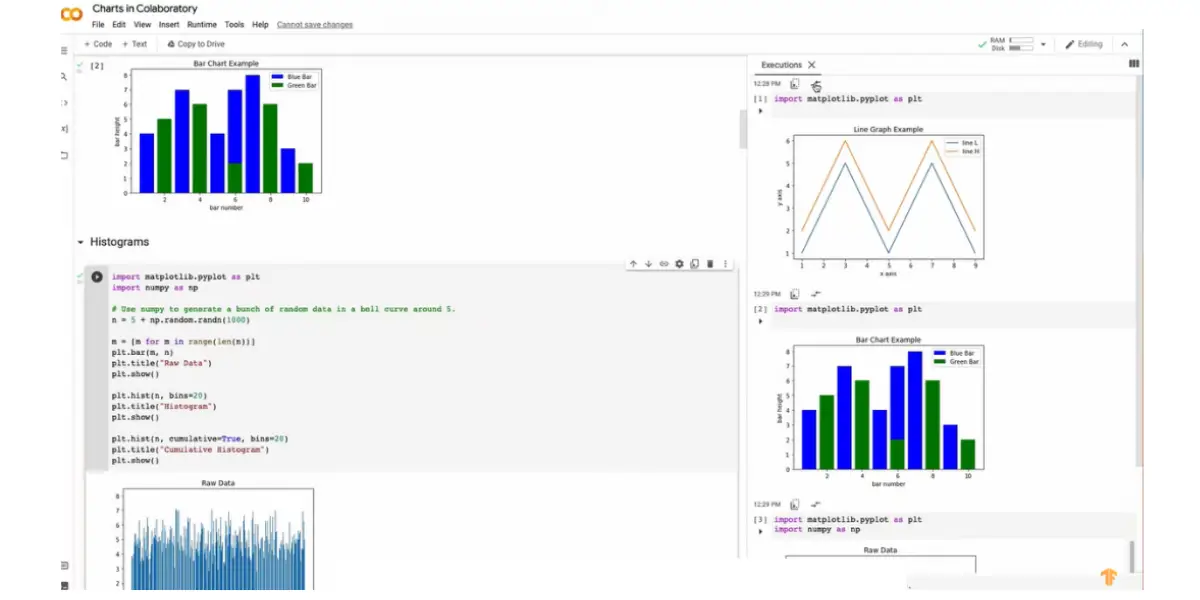Open the Runtime menu
This screenshot has height=600, width=1200.
(x=203, y=24)
